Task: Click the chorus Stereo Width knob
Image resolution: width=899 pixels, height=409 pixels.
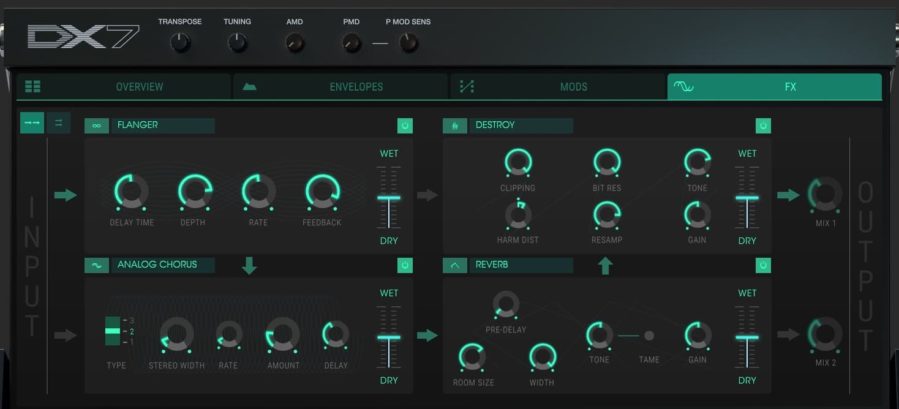Action: 177,334
